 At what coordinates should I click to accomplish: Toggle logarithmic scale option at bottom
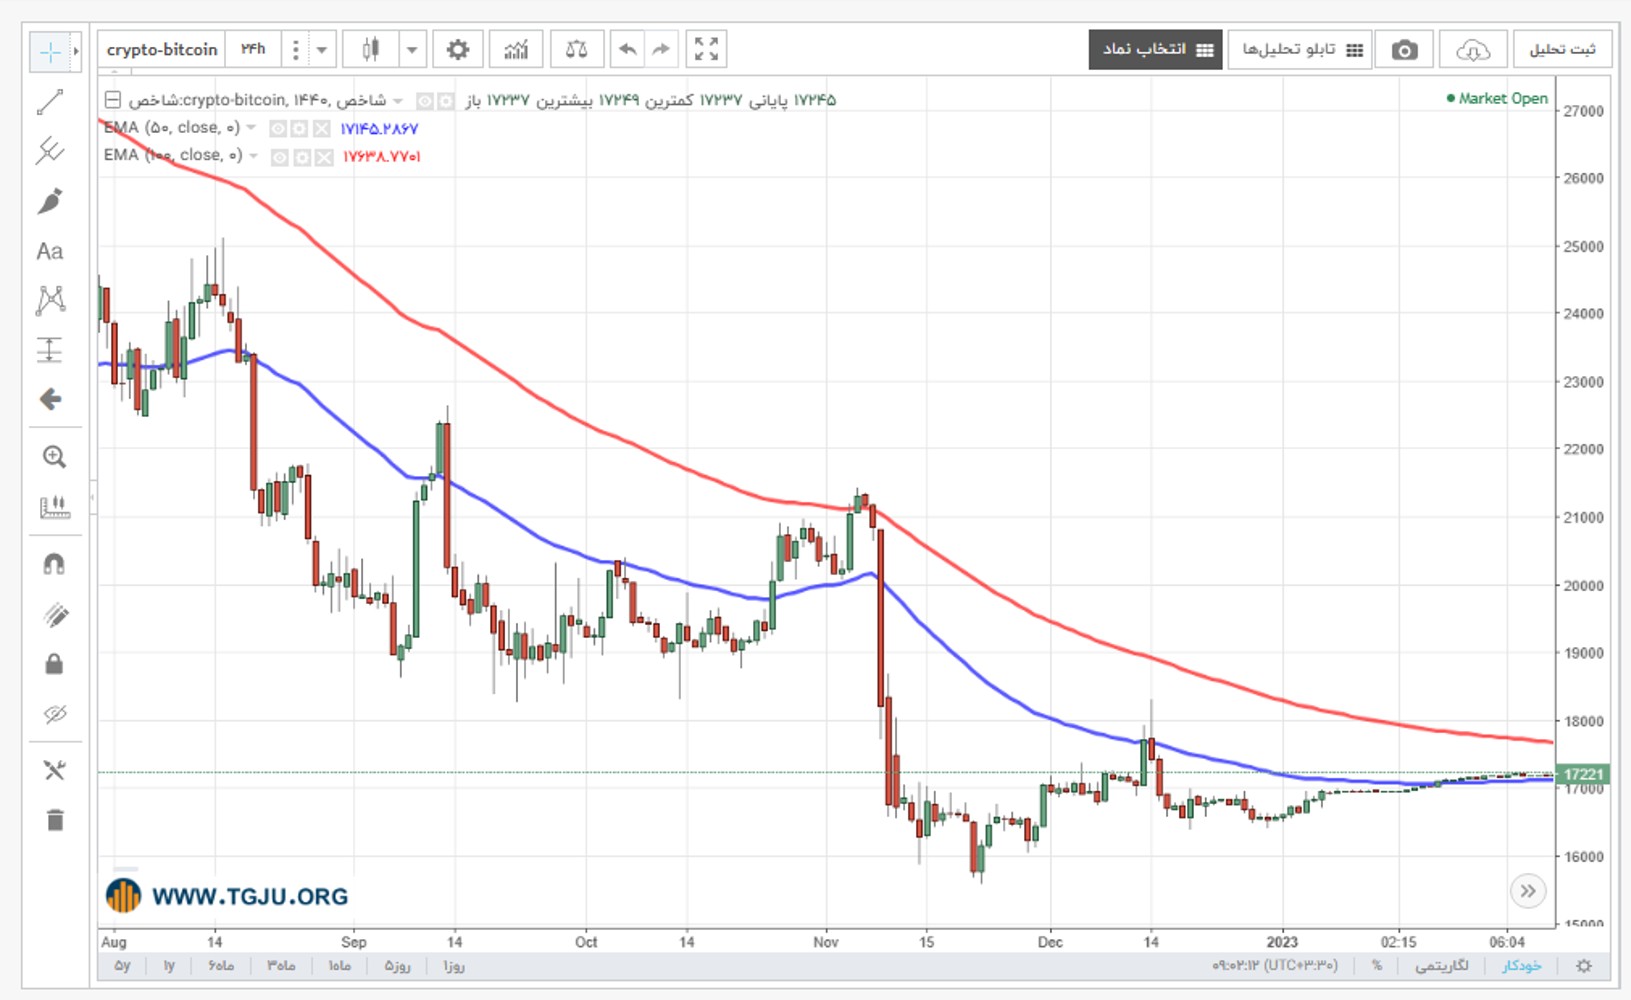point(1441,966)
